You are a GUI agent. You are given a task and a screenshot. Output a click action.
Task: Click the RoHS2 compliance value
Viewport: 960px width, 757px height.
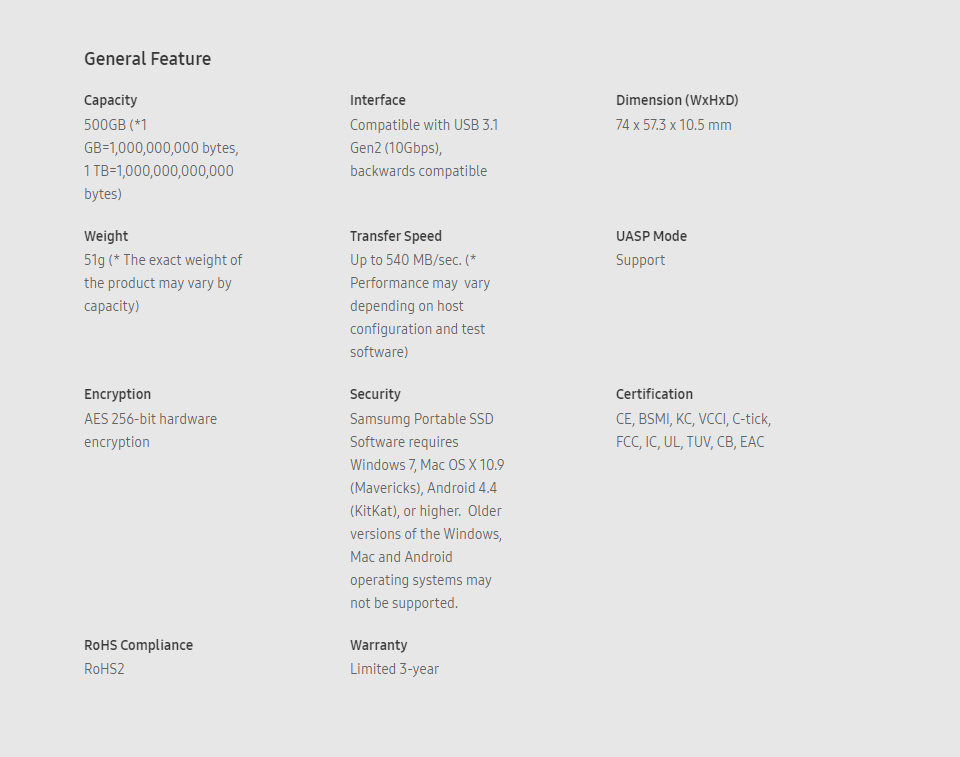(x=104, y=669)
